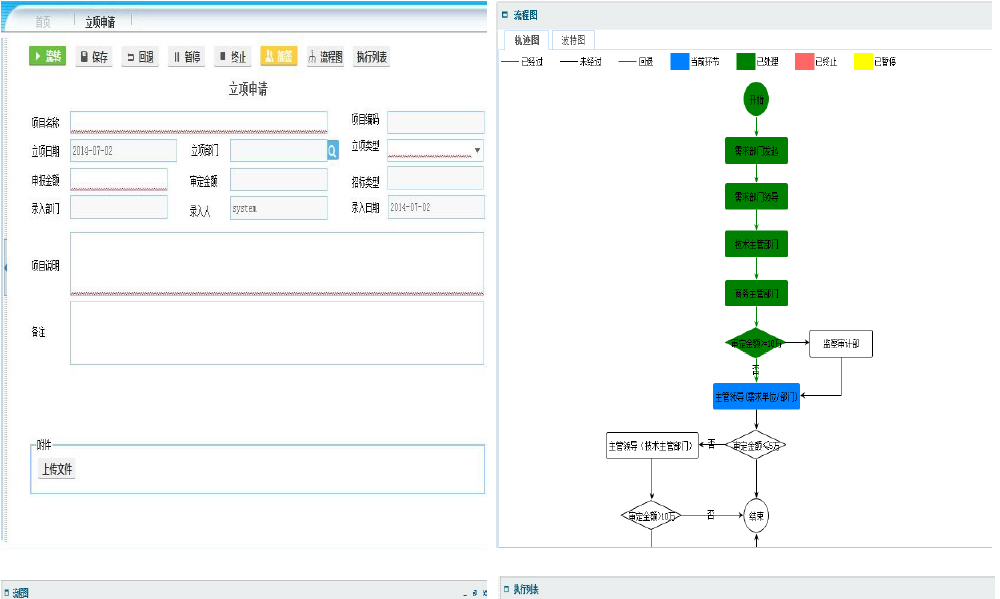
Task: Select the 技术主管部门 flowchart node
Action: click(x=756, y=244)
